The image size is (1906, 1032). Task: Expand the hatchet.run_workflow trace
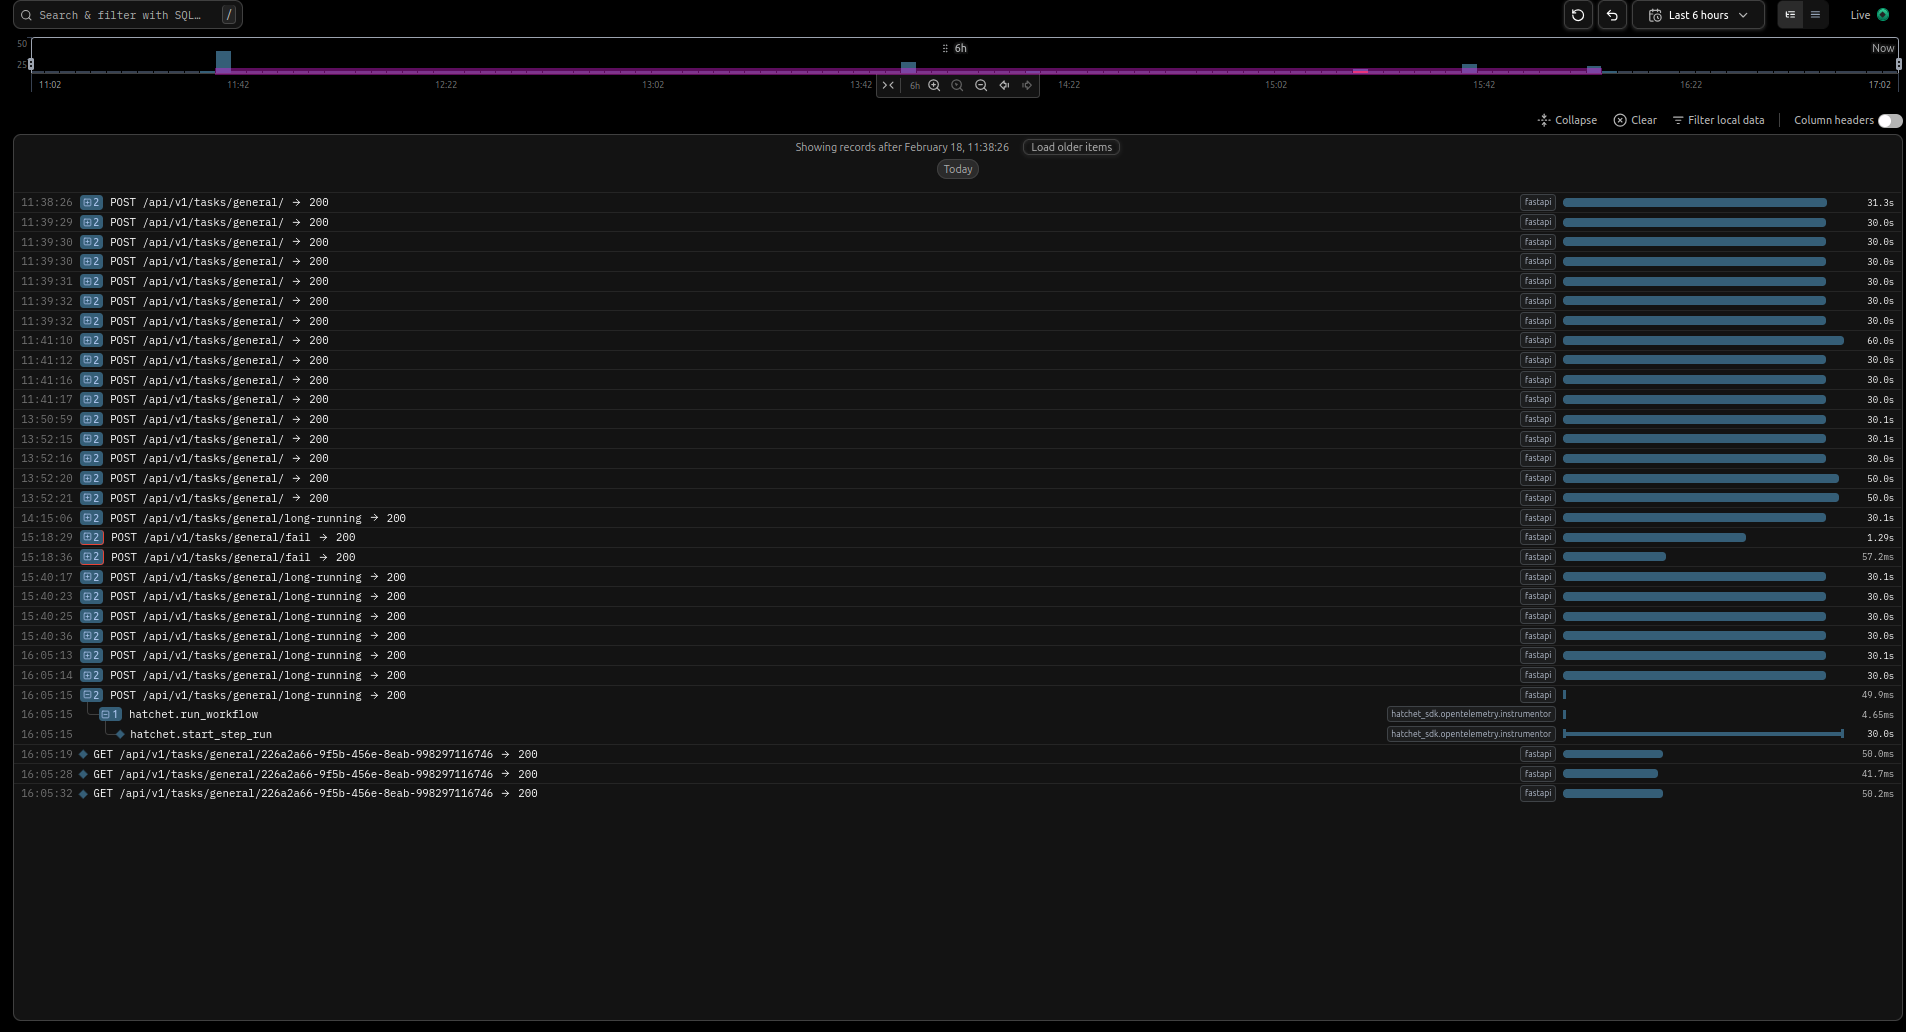pyautogui.click(x=110, y=714)
